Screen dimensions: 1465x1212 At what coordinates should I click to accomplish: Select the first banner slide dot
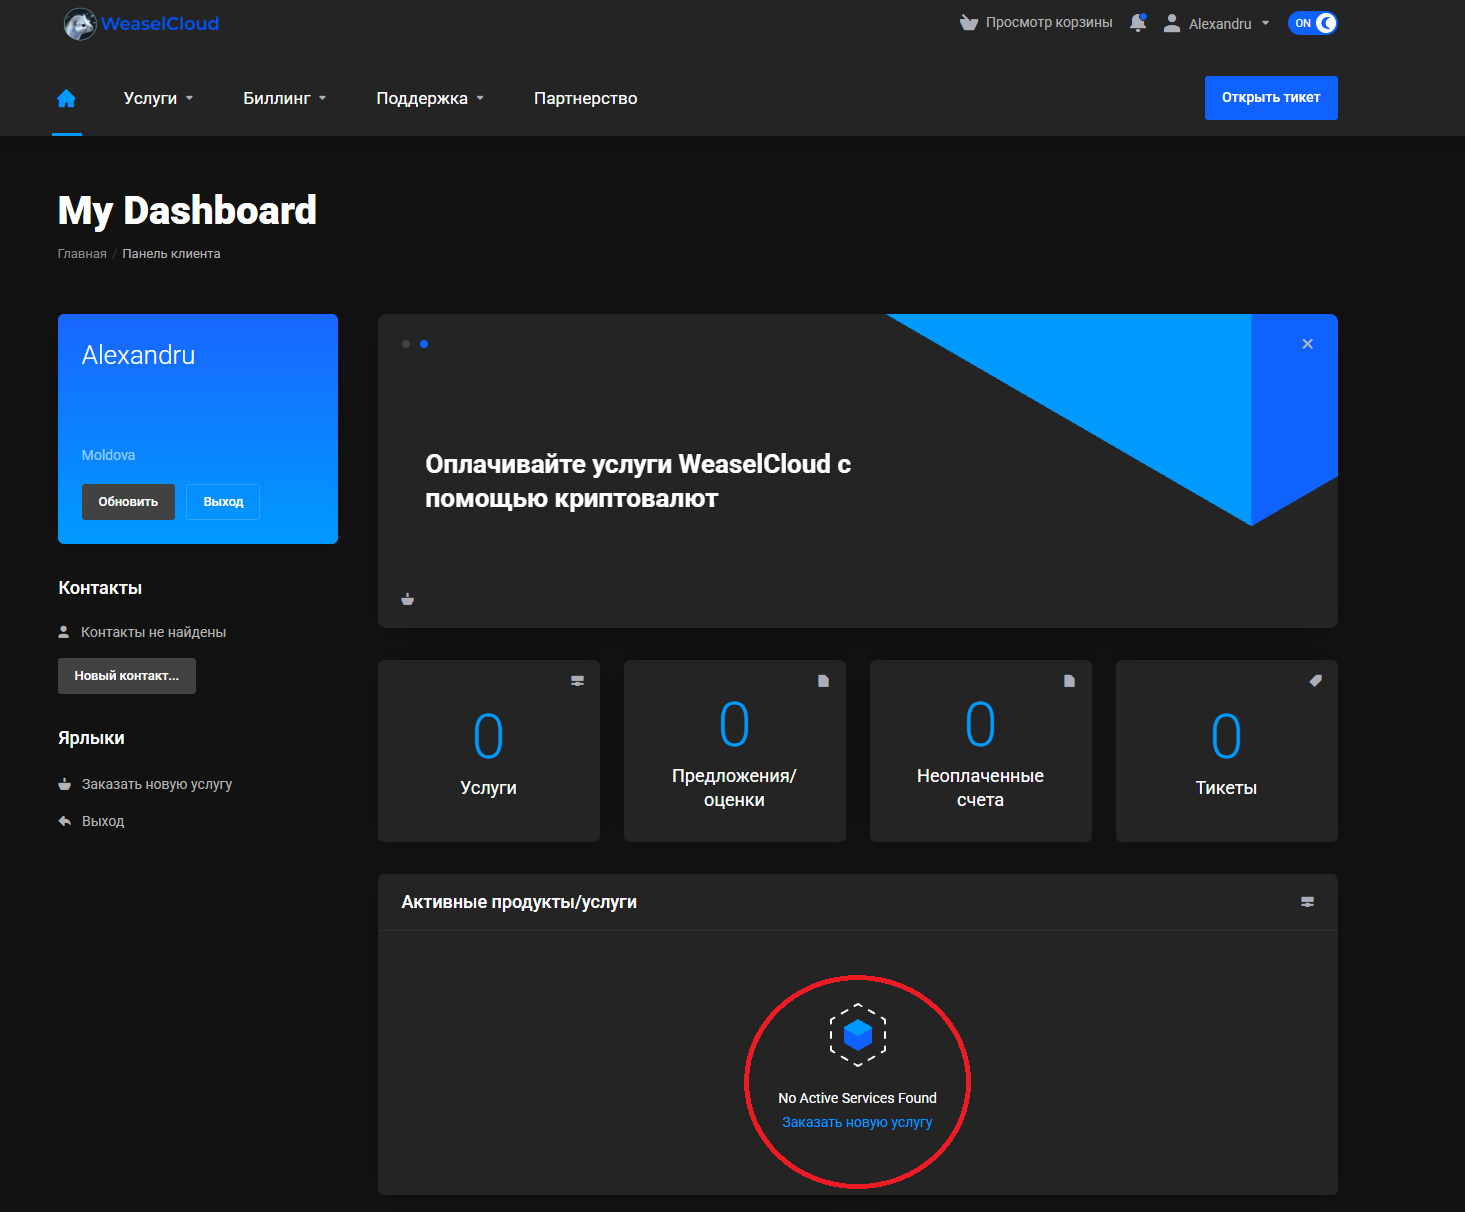click(x=406, y=344)
